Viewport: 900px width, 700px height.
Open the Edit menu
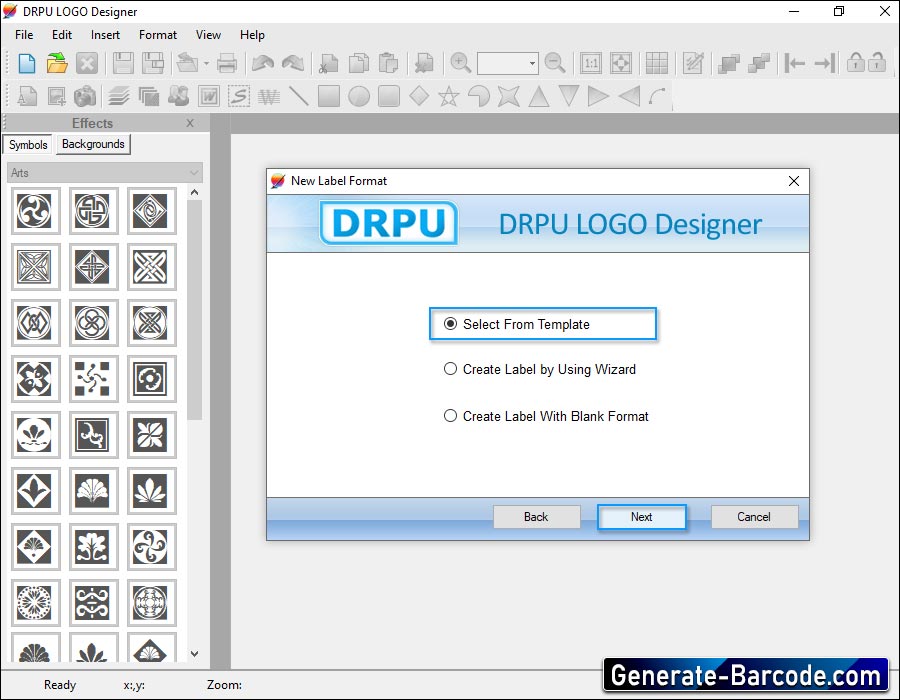tap(62, 35)
